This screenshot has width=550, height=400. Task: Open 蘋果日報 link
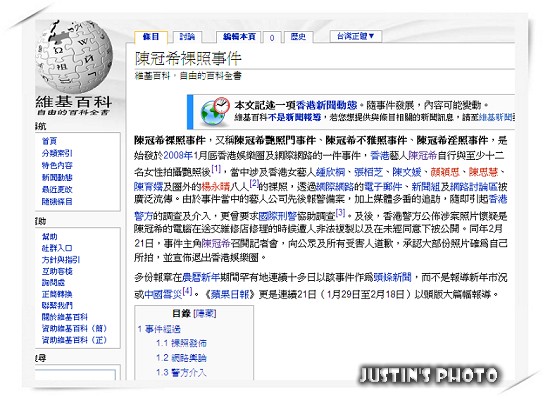pos(230,294)
